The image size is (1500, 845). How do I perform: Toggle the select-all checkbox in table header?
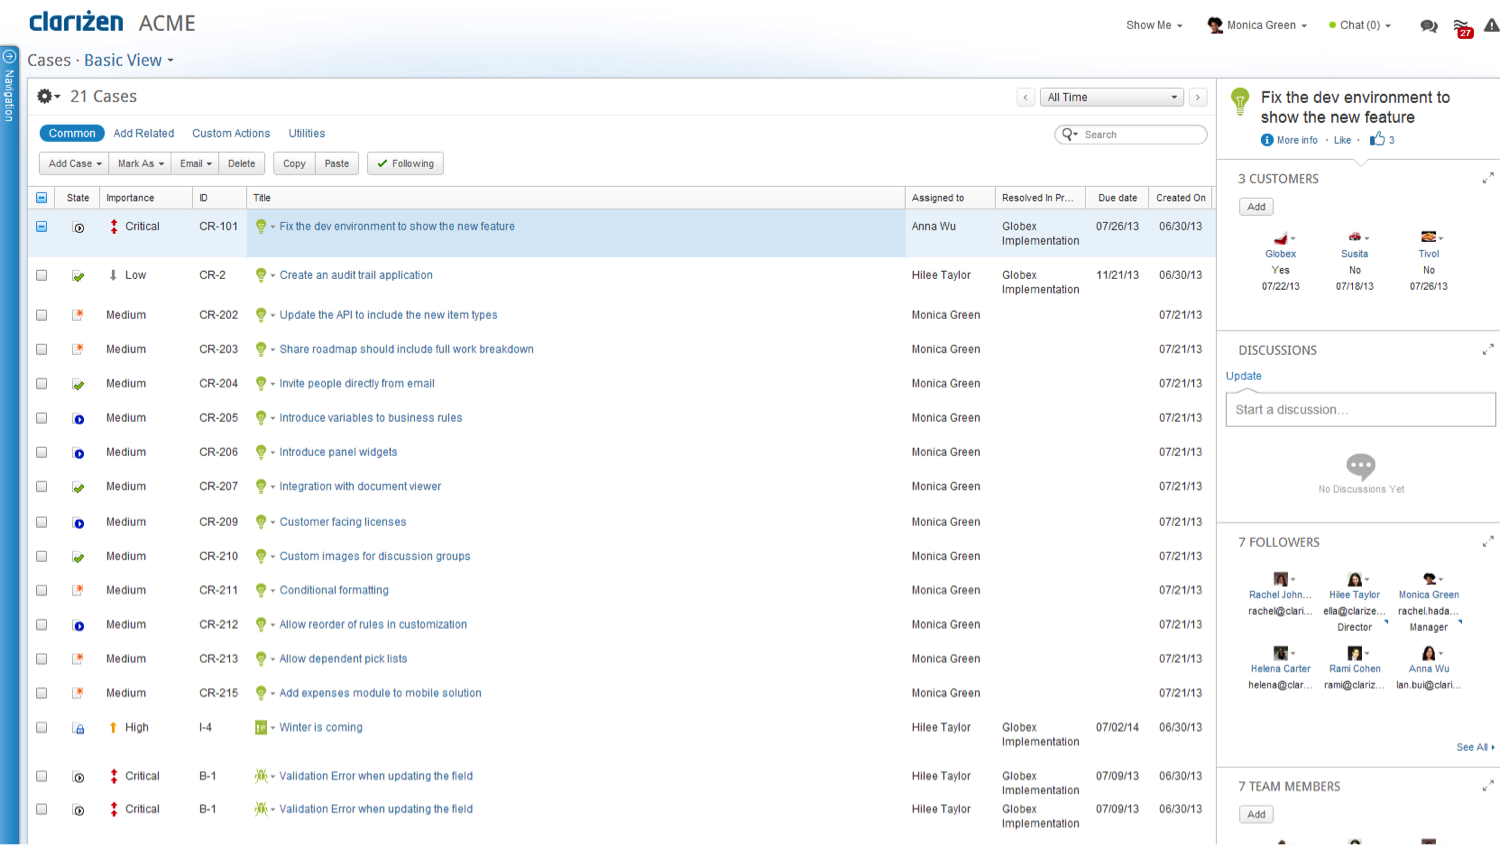pyautogui.click(x=42, y=198)
